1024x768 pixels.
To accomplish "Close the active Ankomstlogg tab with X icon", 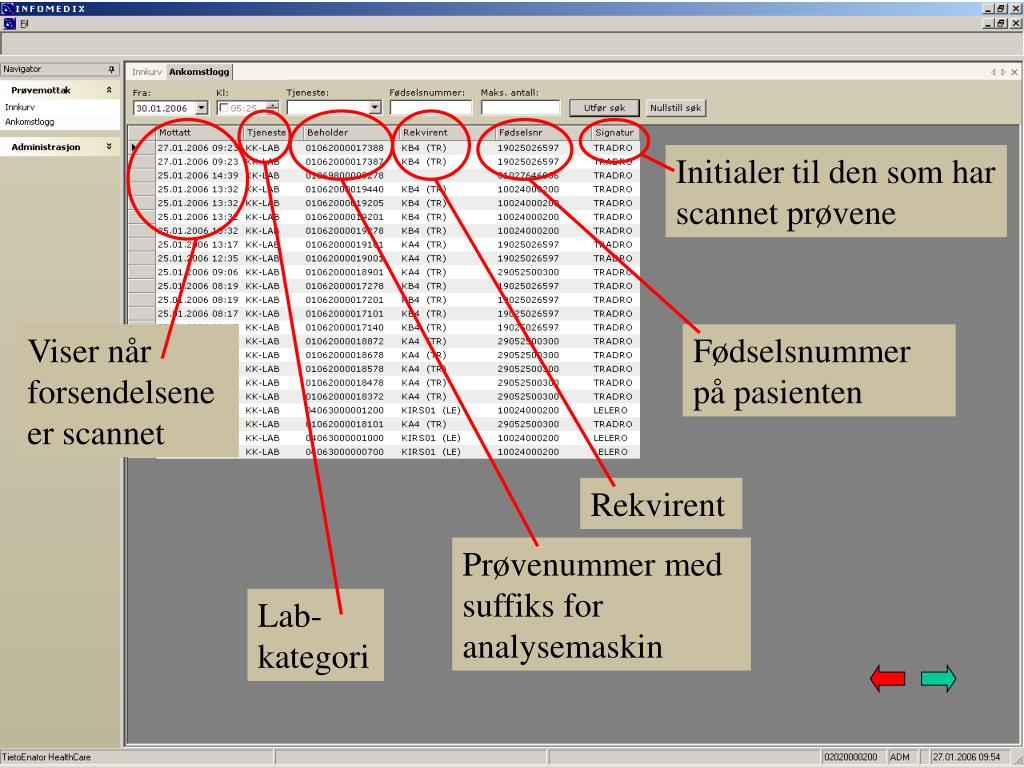I will coord(1014,72).
